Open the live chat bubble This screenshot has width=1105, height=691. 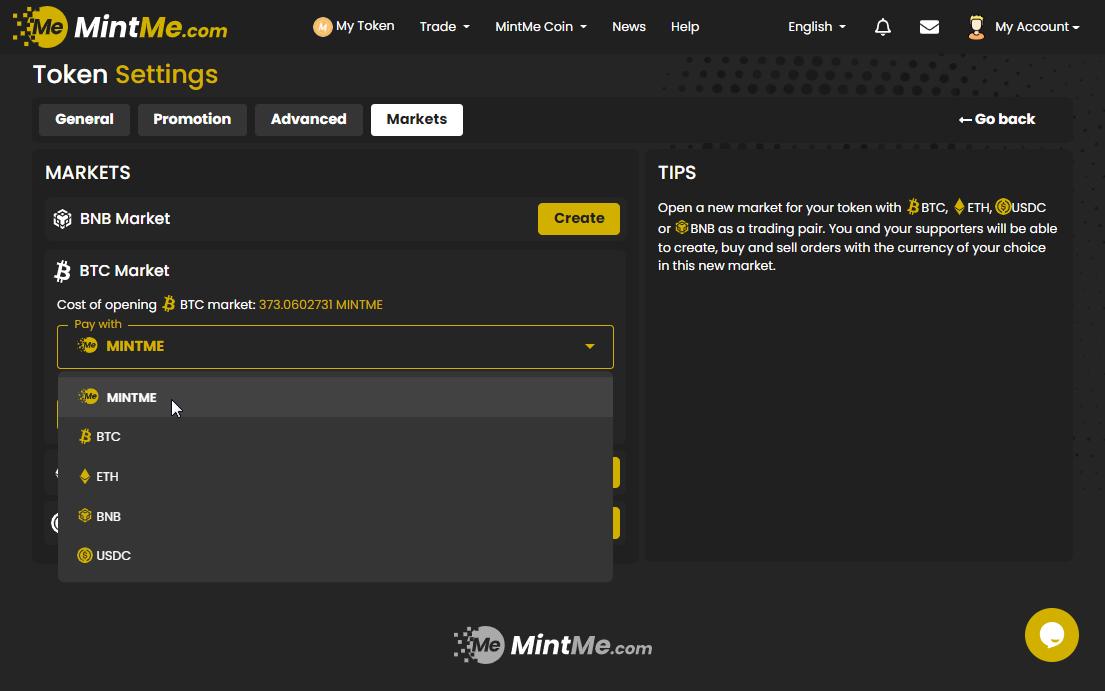tap(1051, 635)
